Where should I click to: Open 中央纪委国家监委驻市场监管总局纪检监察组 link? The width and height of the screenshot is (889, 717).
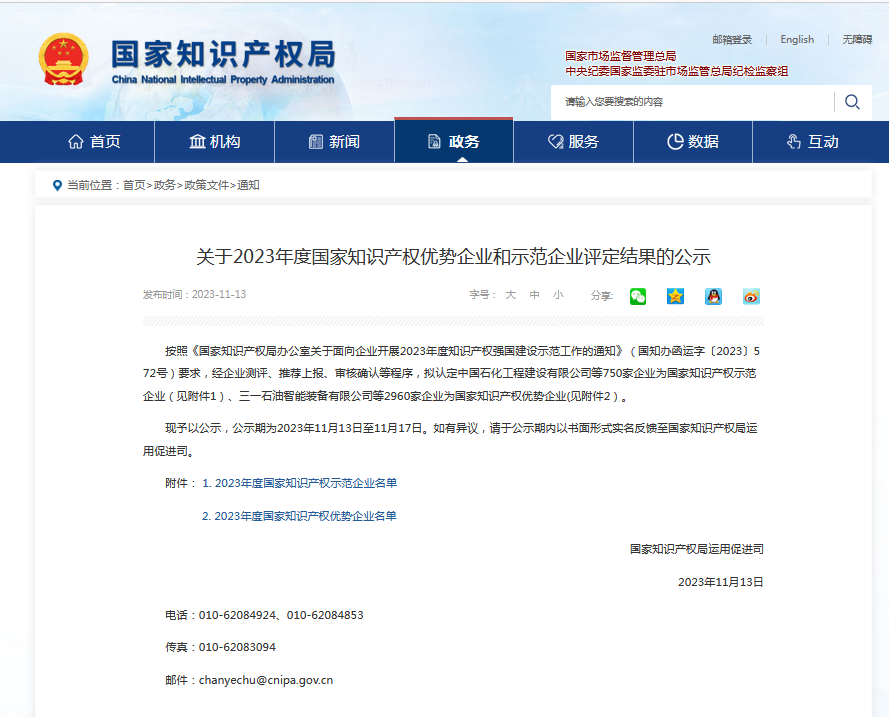676,71
